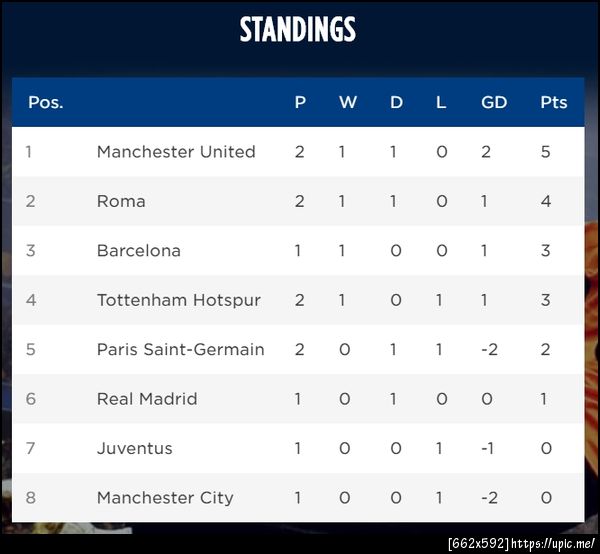This screenshot has height=554, width=600.
Task: Open the upic.me watermark link
Action: (554, 543)
